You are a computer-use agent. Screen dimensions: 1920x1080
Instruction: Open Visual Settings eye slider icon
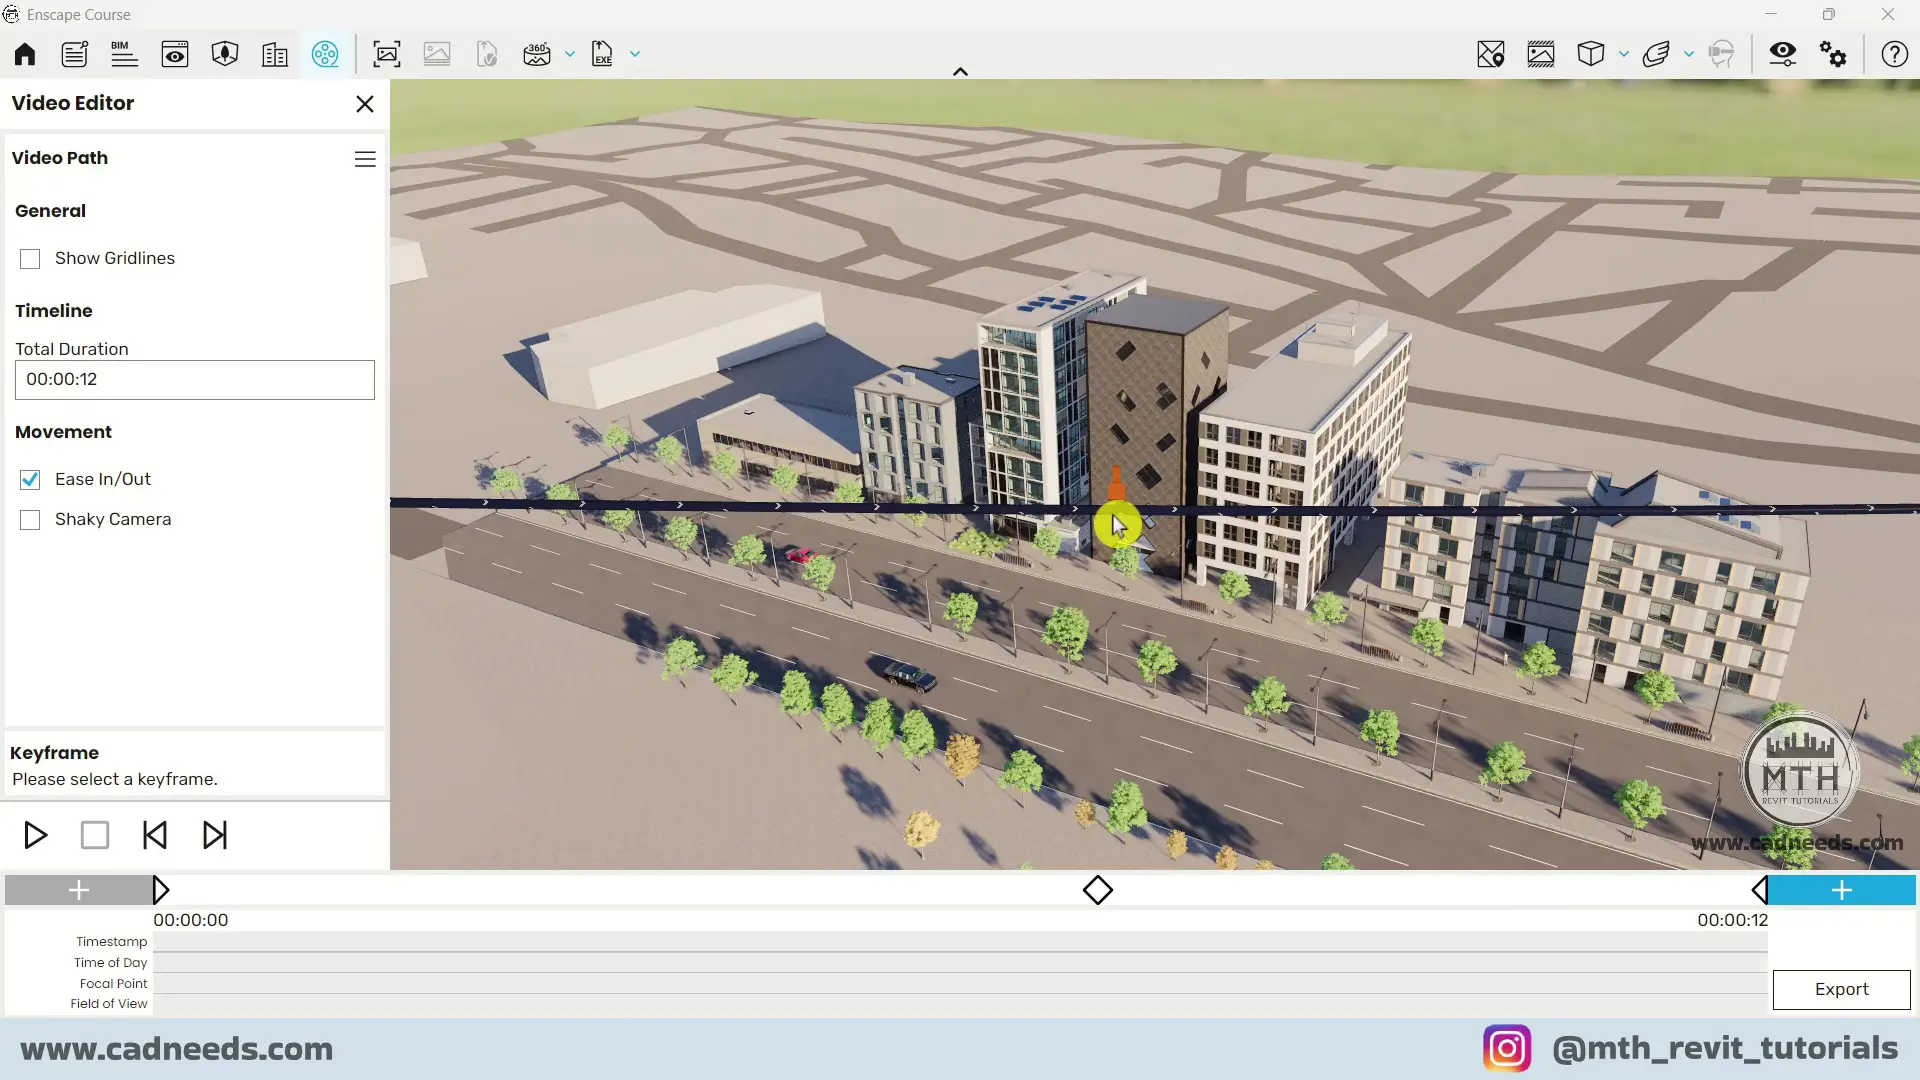tap(1782, 54)
